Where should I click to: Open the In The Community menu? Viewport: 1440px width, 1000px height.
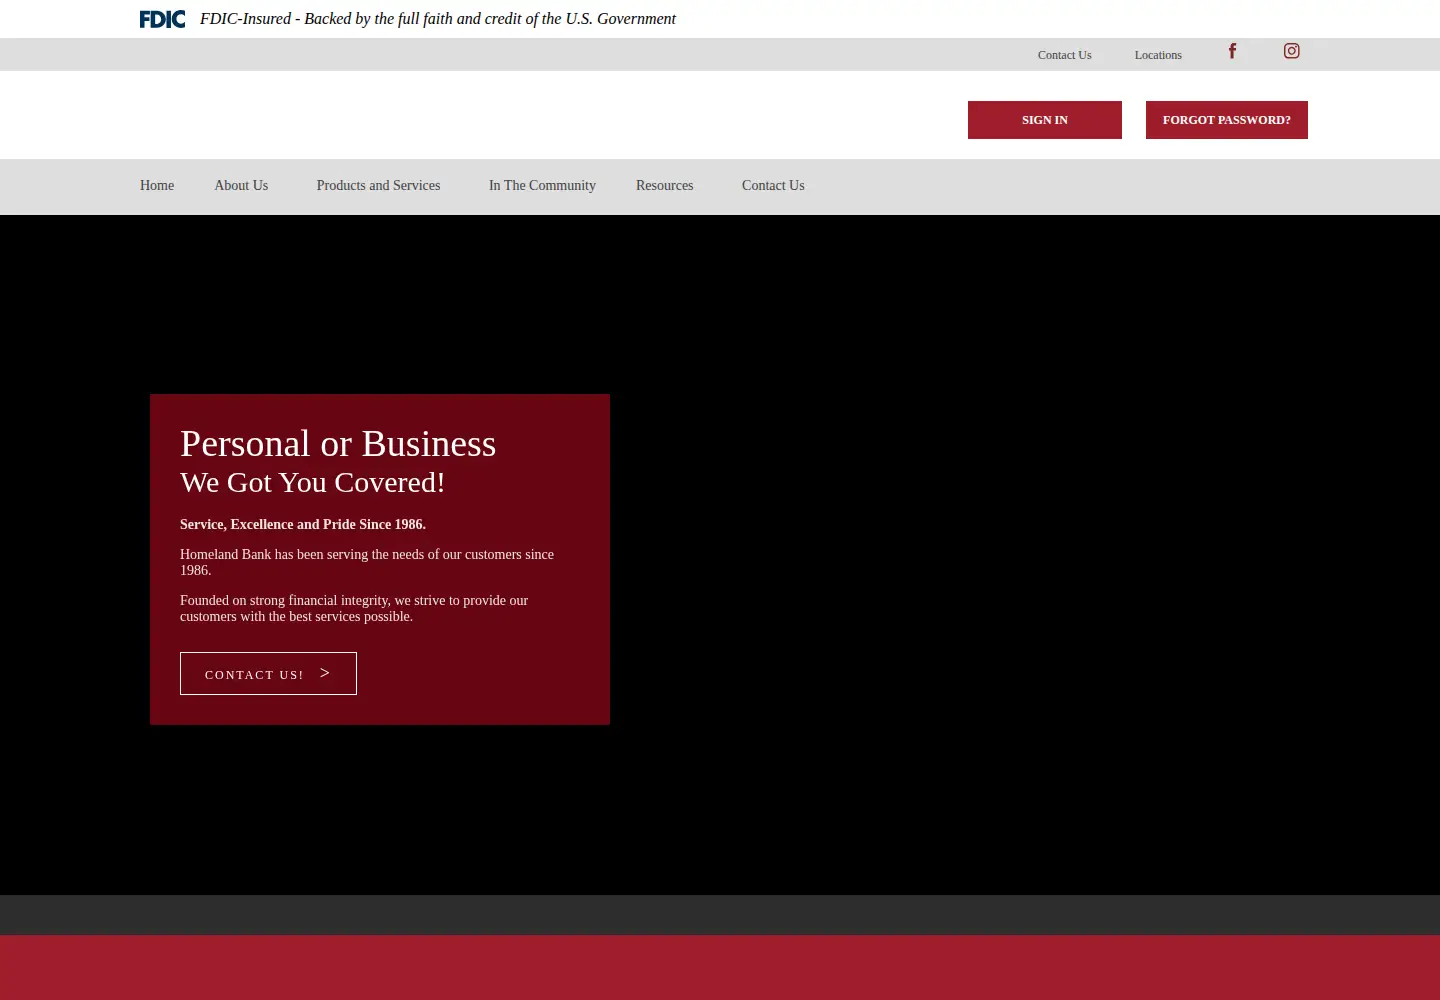(x=542, y=186)
